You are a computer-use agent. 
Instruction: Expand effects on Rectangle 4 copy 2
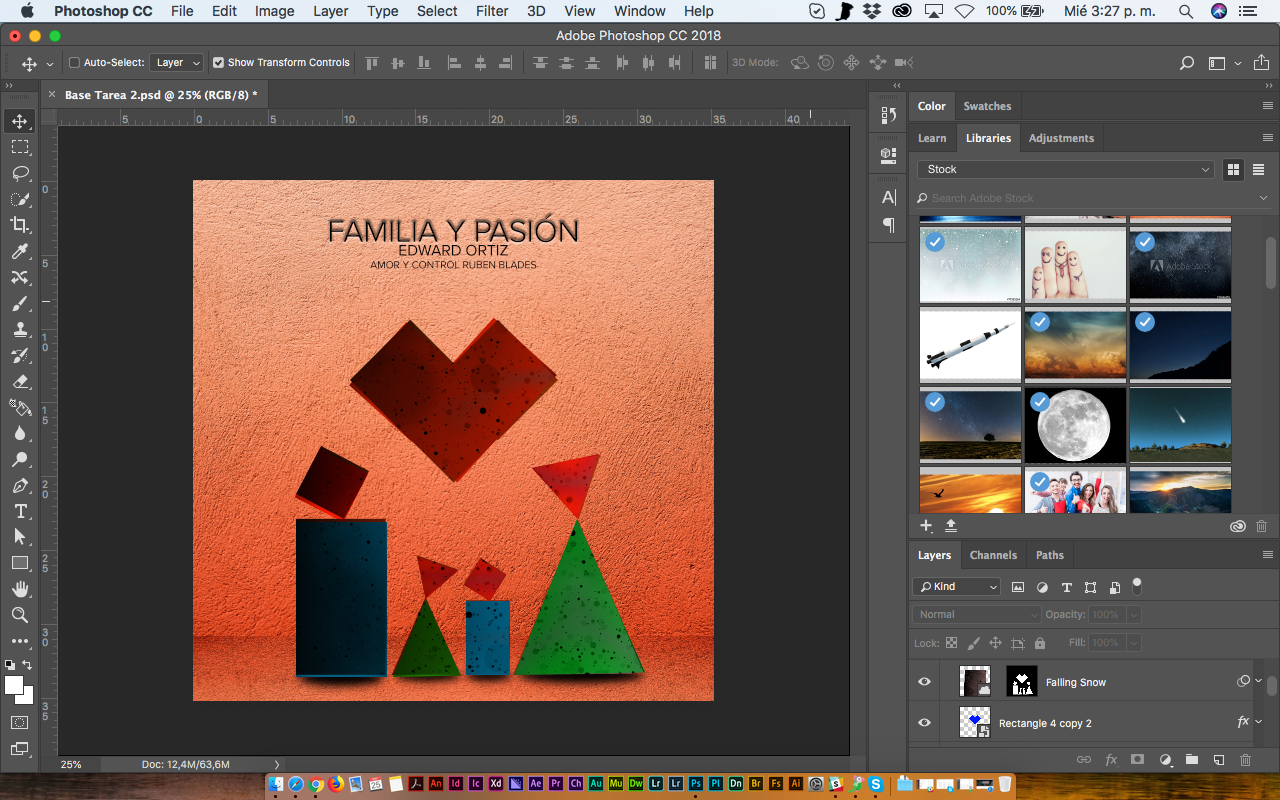click(x=1258, y=722)
